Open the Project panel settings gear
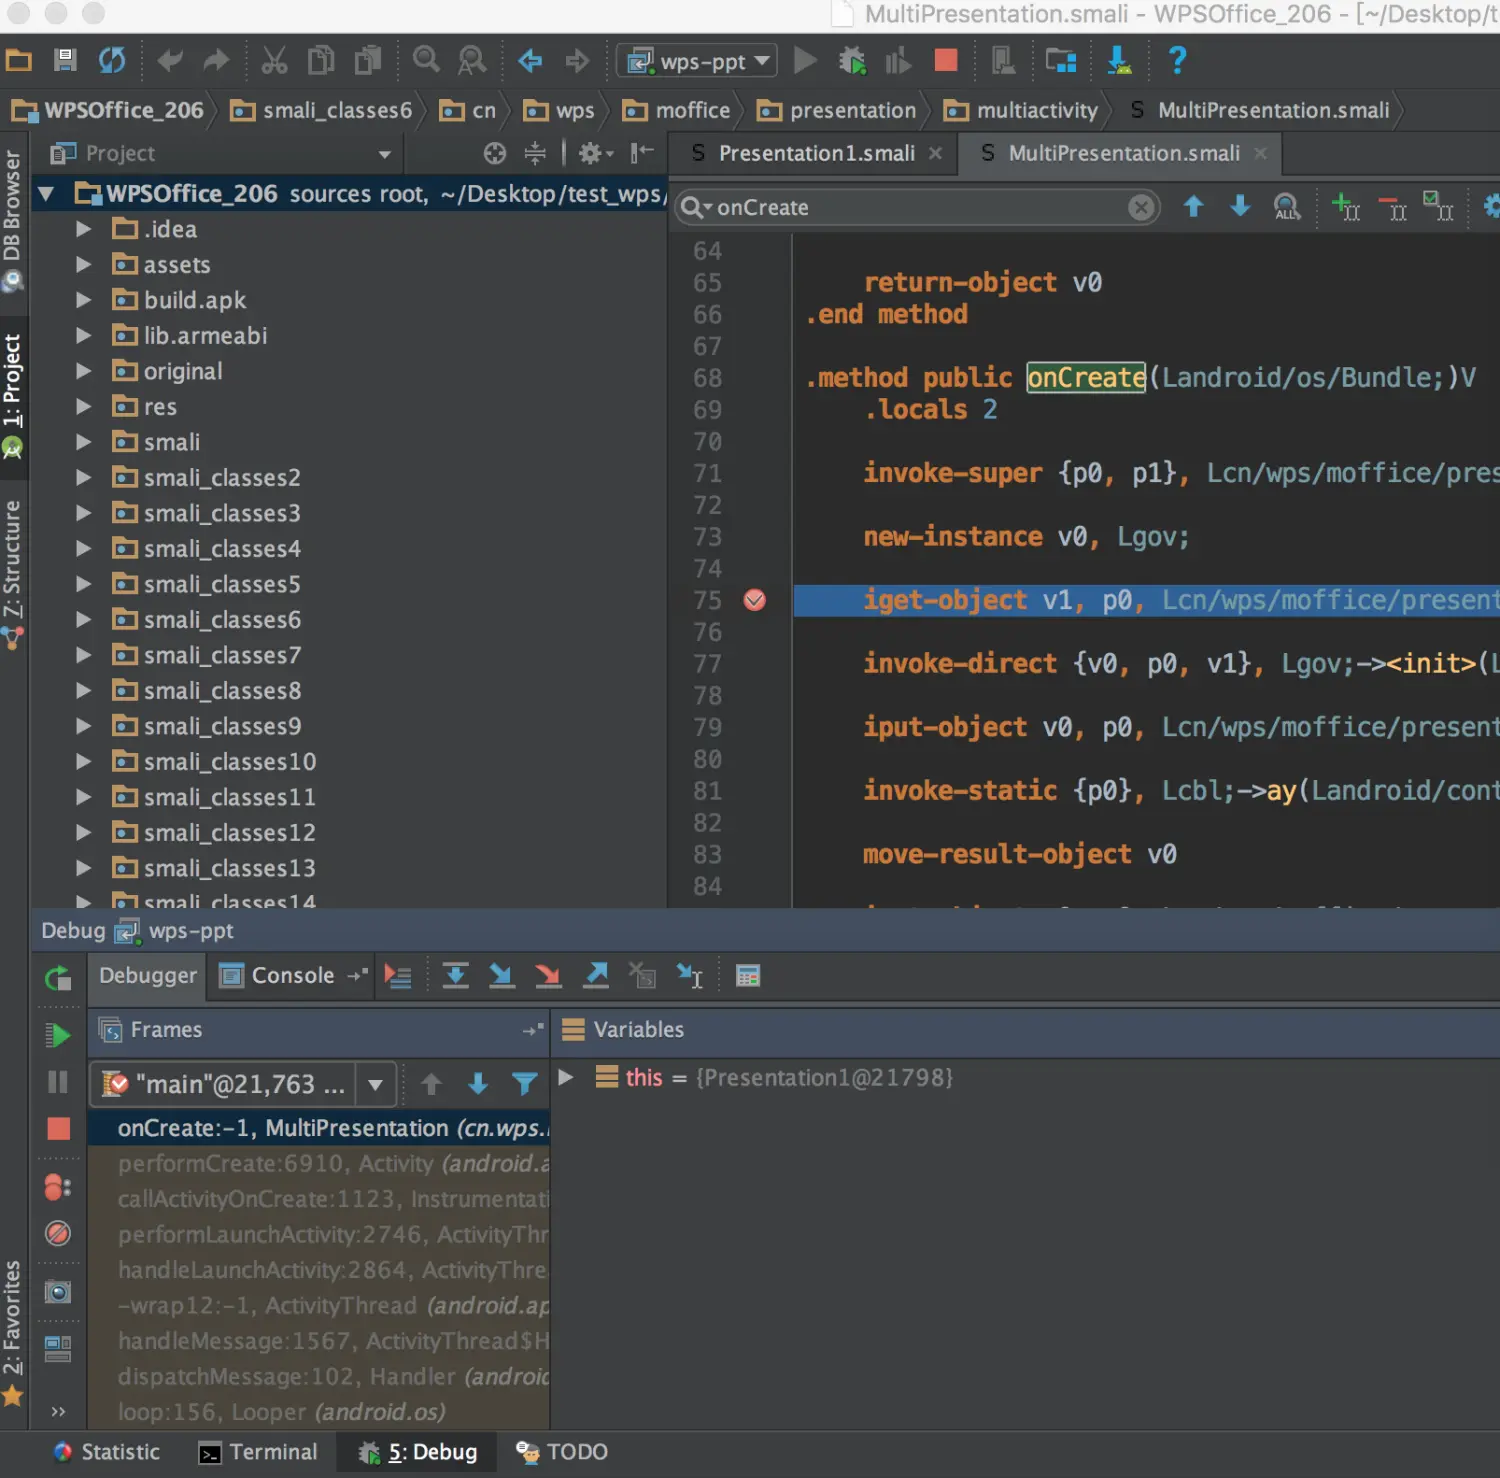Image resolution: width=1500 pixels, height=1478 pixels. click(x=595, y=153)
